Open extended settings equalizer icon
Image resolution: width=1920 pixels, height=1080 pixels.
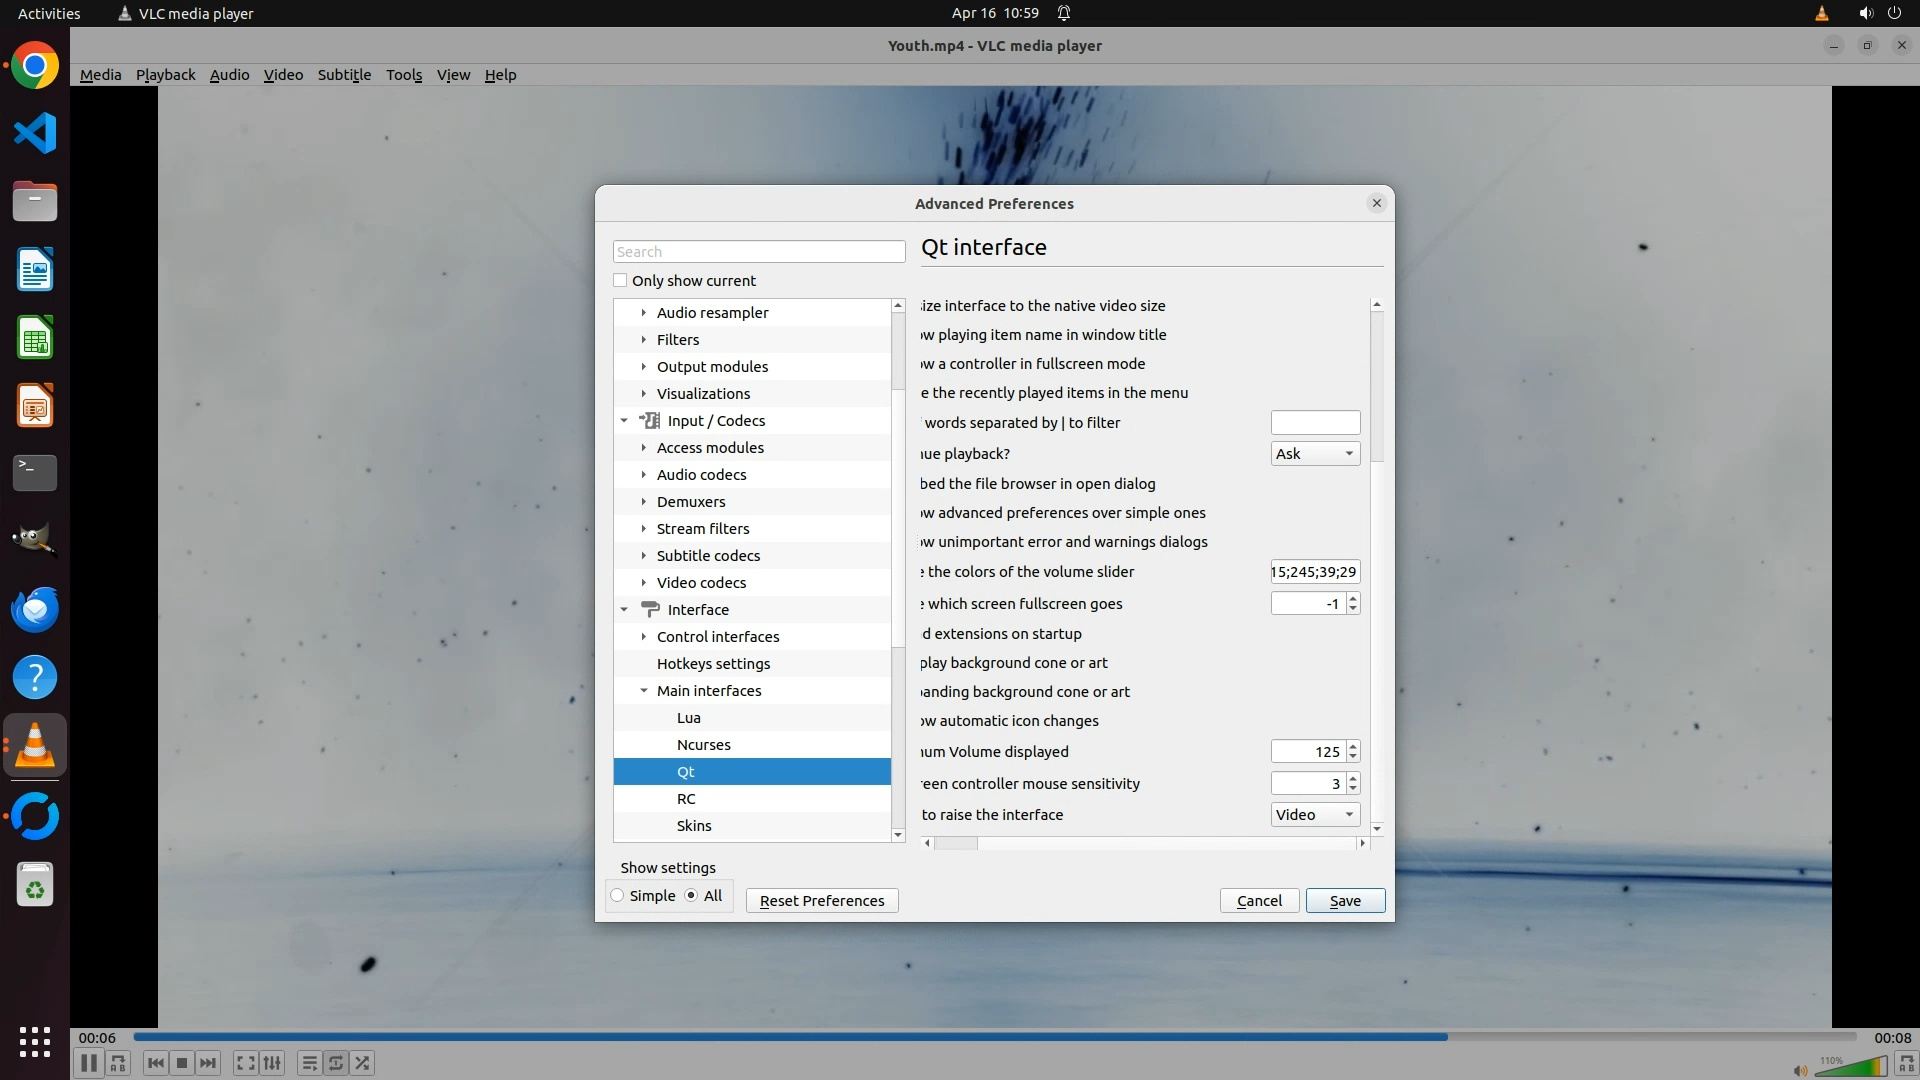click(272, 1063)
